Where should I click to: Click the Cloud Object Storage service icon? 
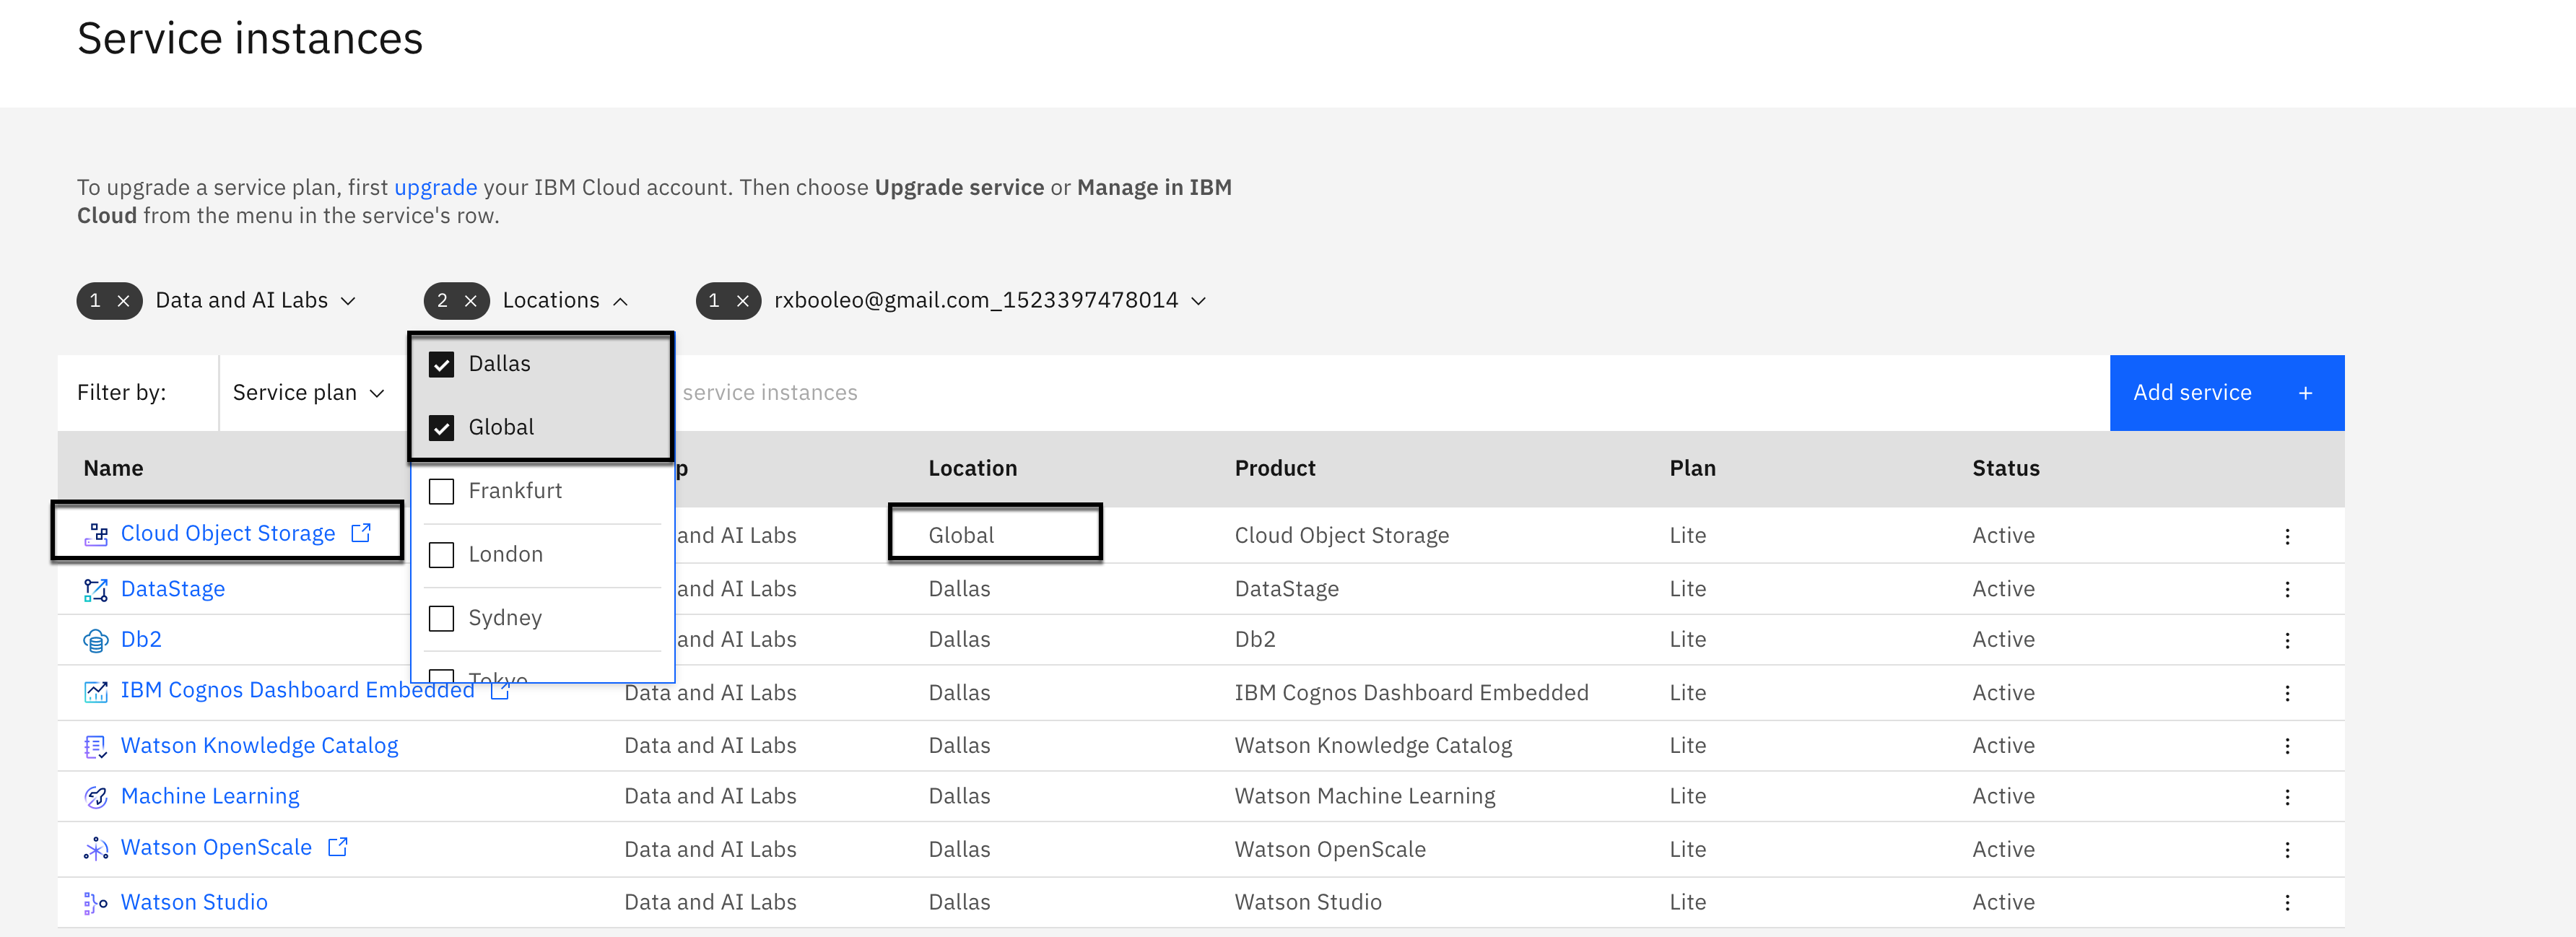[96, 535]
